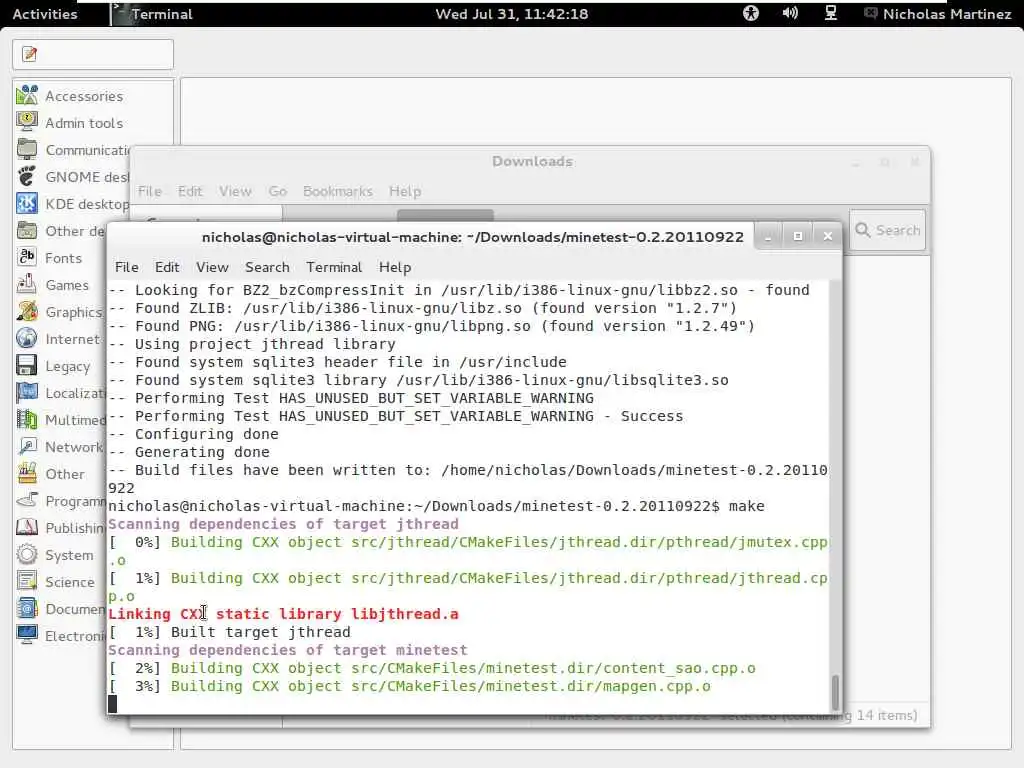Open the Localization category icon
Image resolution: width=1024 pixels, height=768 pixels.
pyautogui.click(x=27, y=392)
